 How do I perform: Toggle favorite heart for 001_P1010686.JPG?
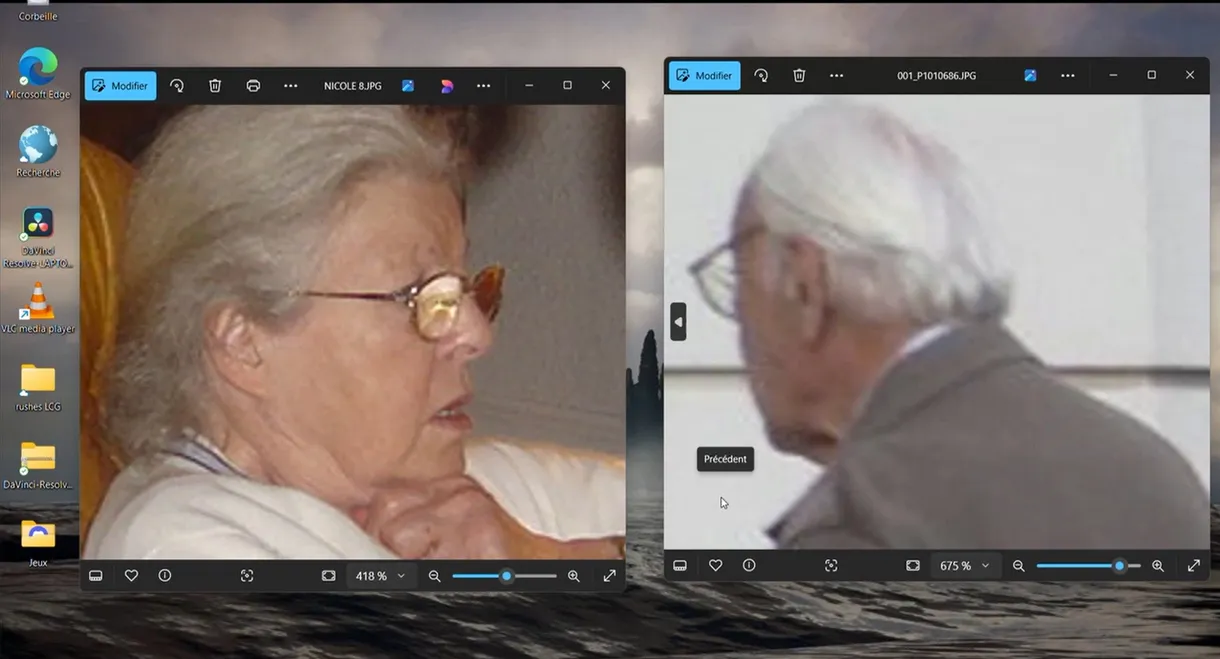715,566
